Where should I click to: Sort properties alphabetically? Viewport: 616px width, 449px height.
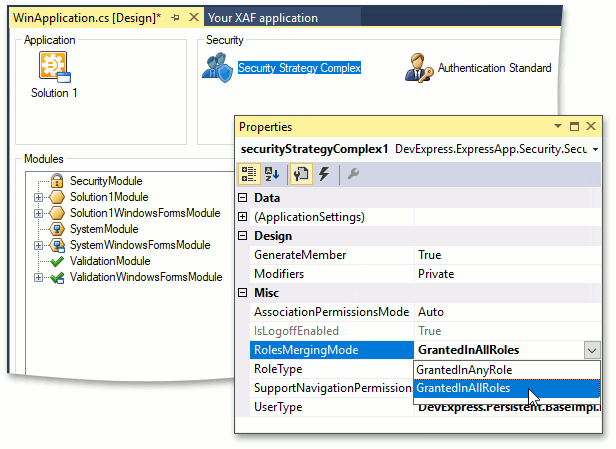tap(272, 174)
